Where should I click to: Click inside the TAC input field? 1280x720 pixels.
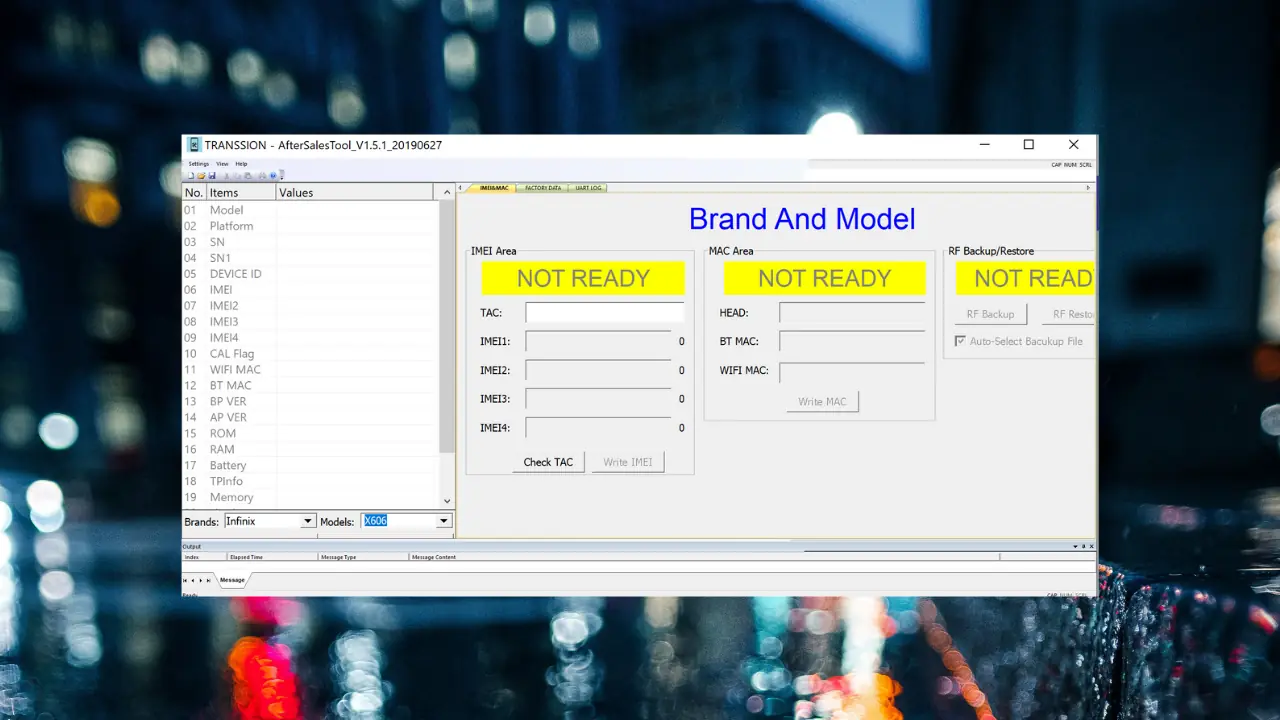(x=603, y=312)
